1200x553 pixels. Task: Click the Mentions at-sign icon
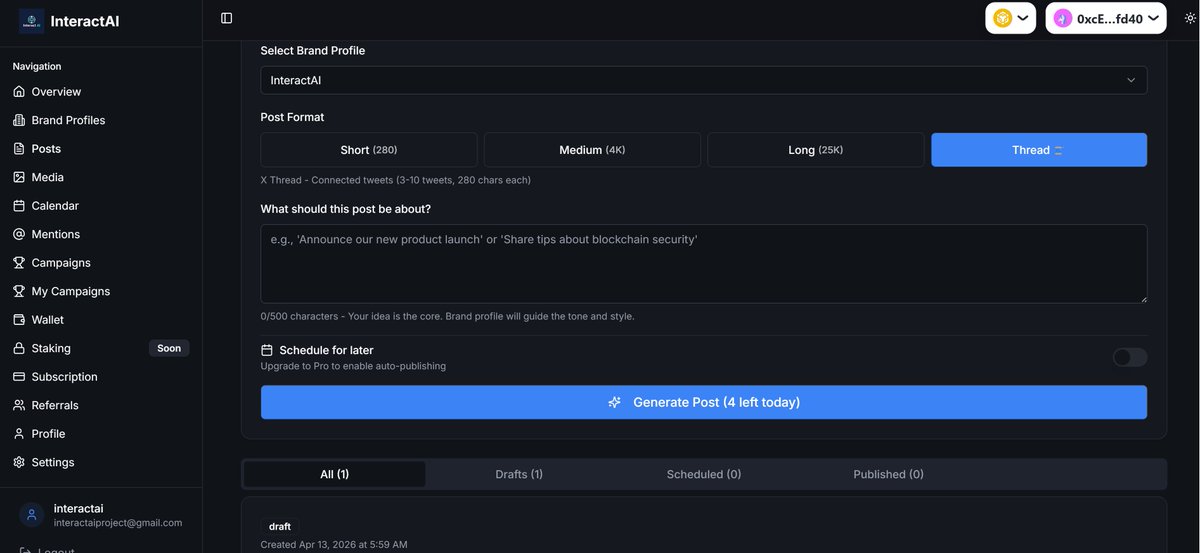(19, 234)
